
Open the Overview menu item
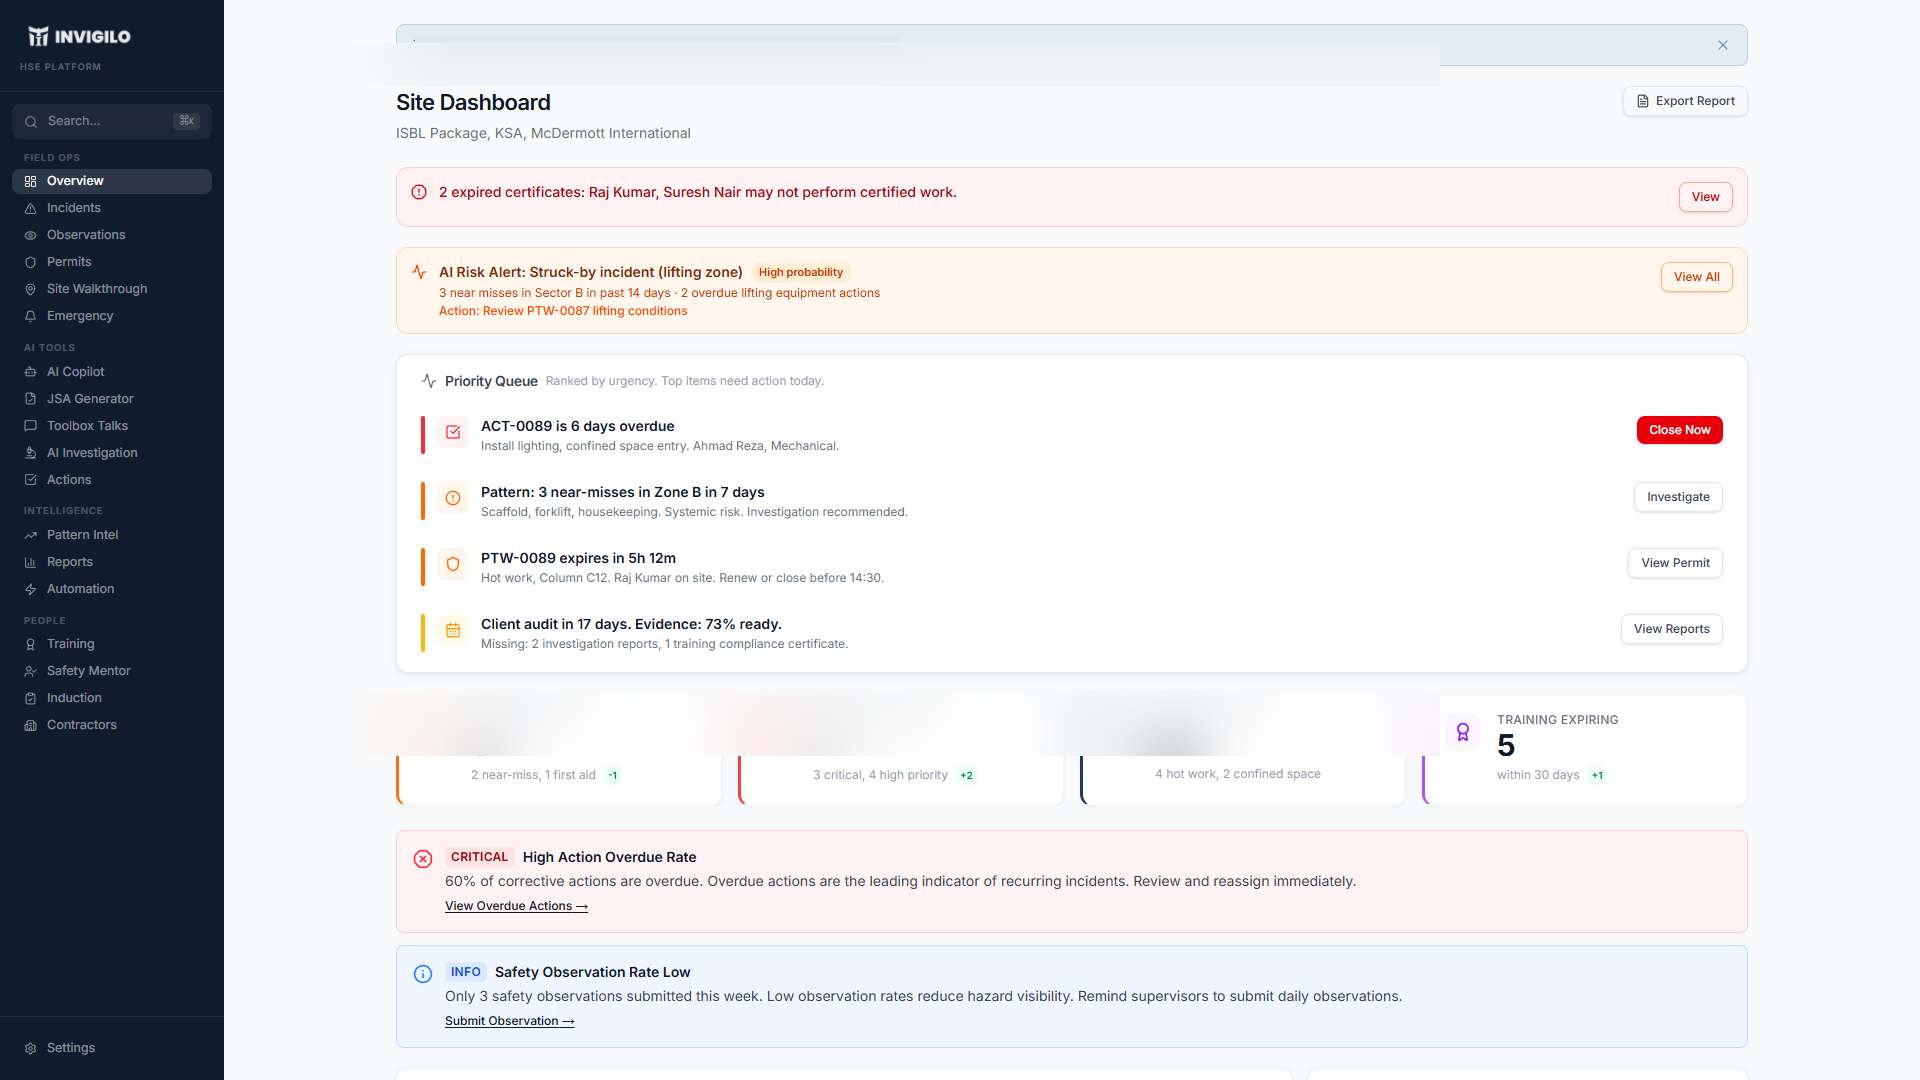pos(112,181)
